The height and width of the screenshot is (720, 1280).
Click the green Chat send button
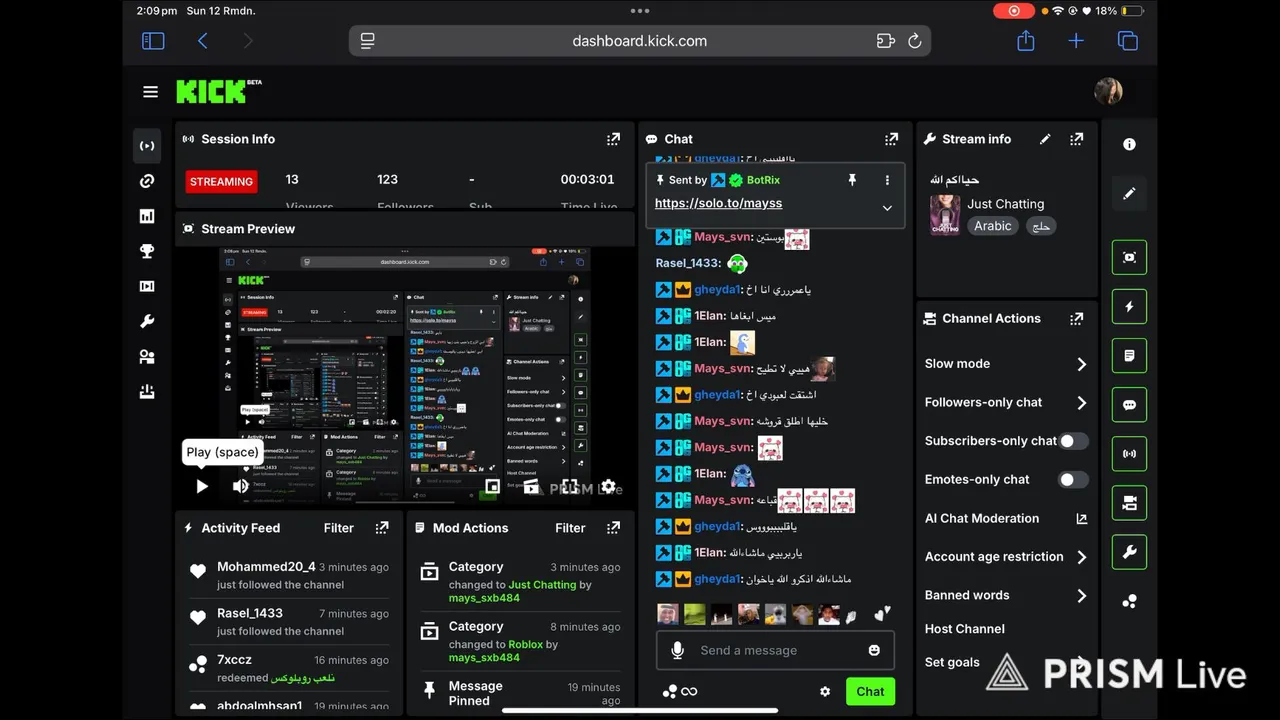point(870,691)
